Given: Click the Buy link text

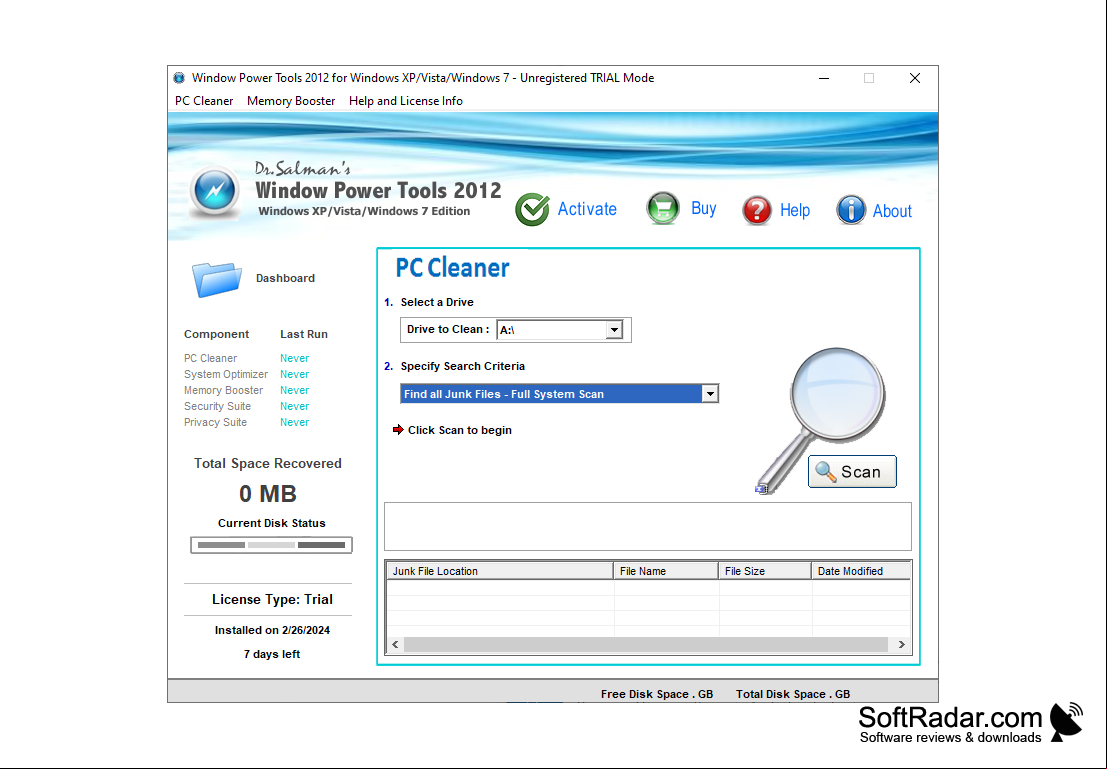Looking at the screenshot, I should 704,208.
